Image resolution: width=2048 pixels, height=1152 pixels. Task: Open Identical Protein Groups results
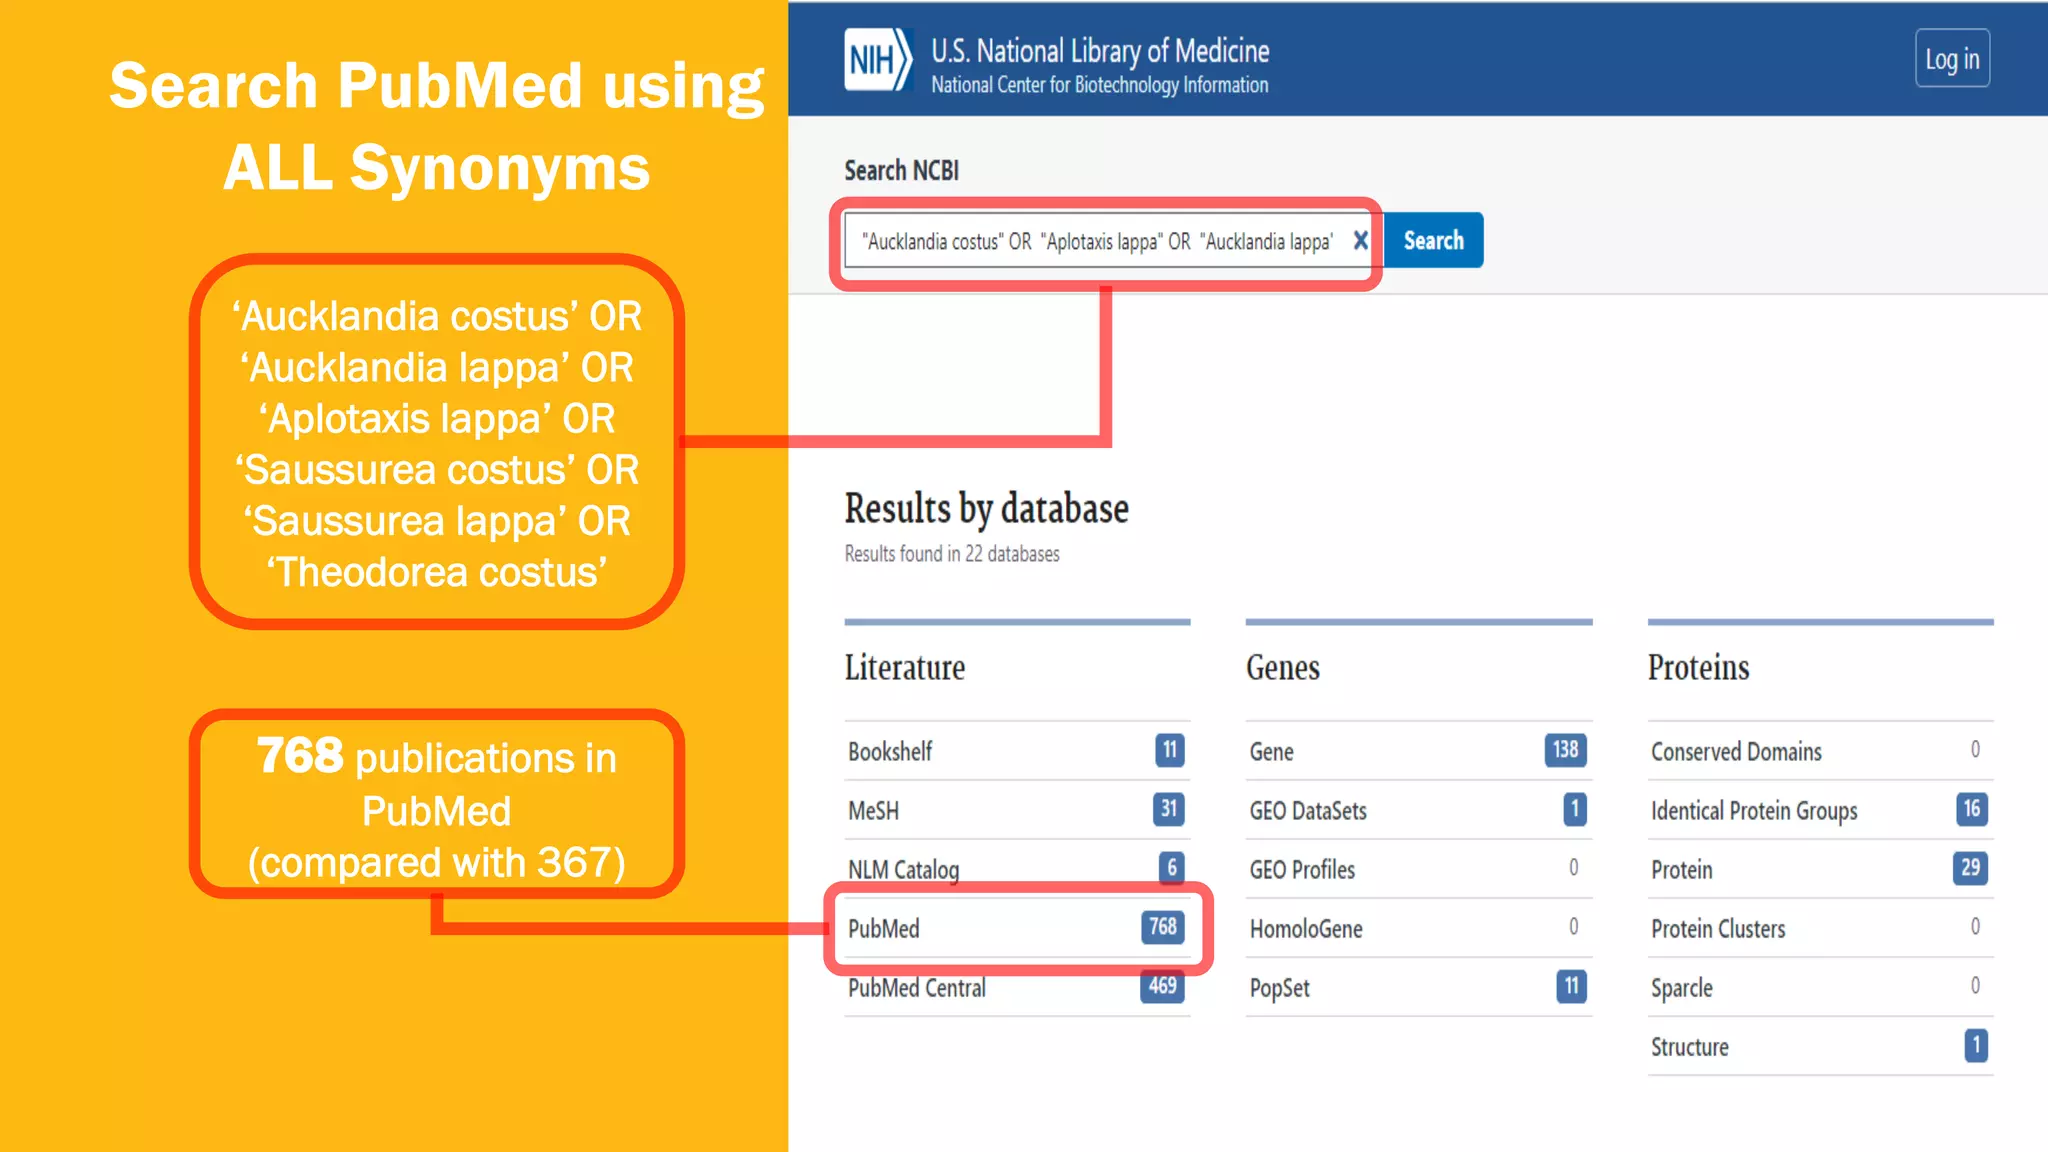[1820, 810]
